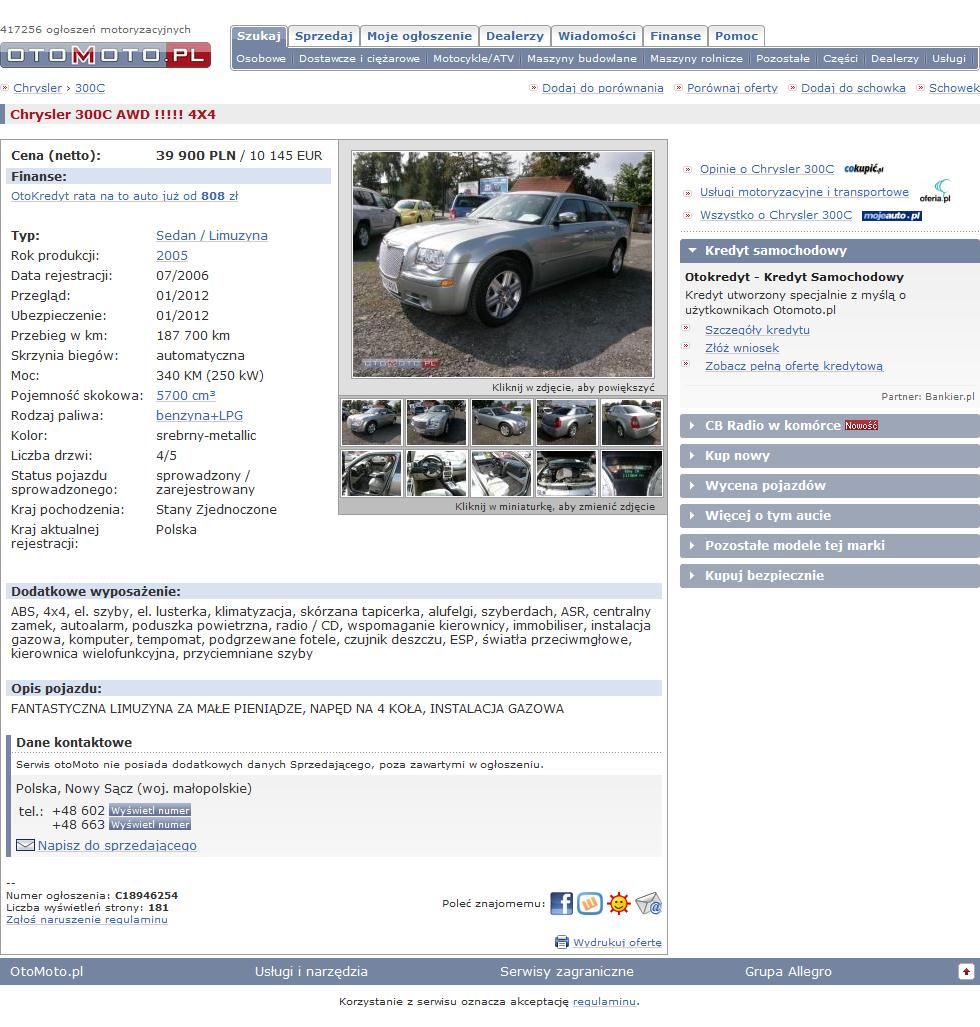Select the Osobowe category
The height and width of the screenshot is (1027, 980).
261,58
